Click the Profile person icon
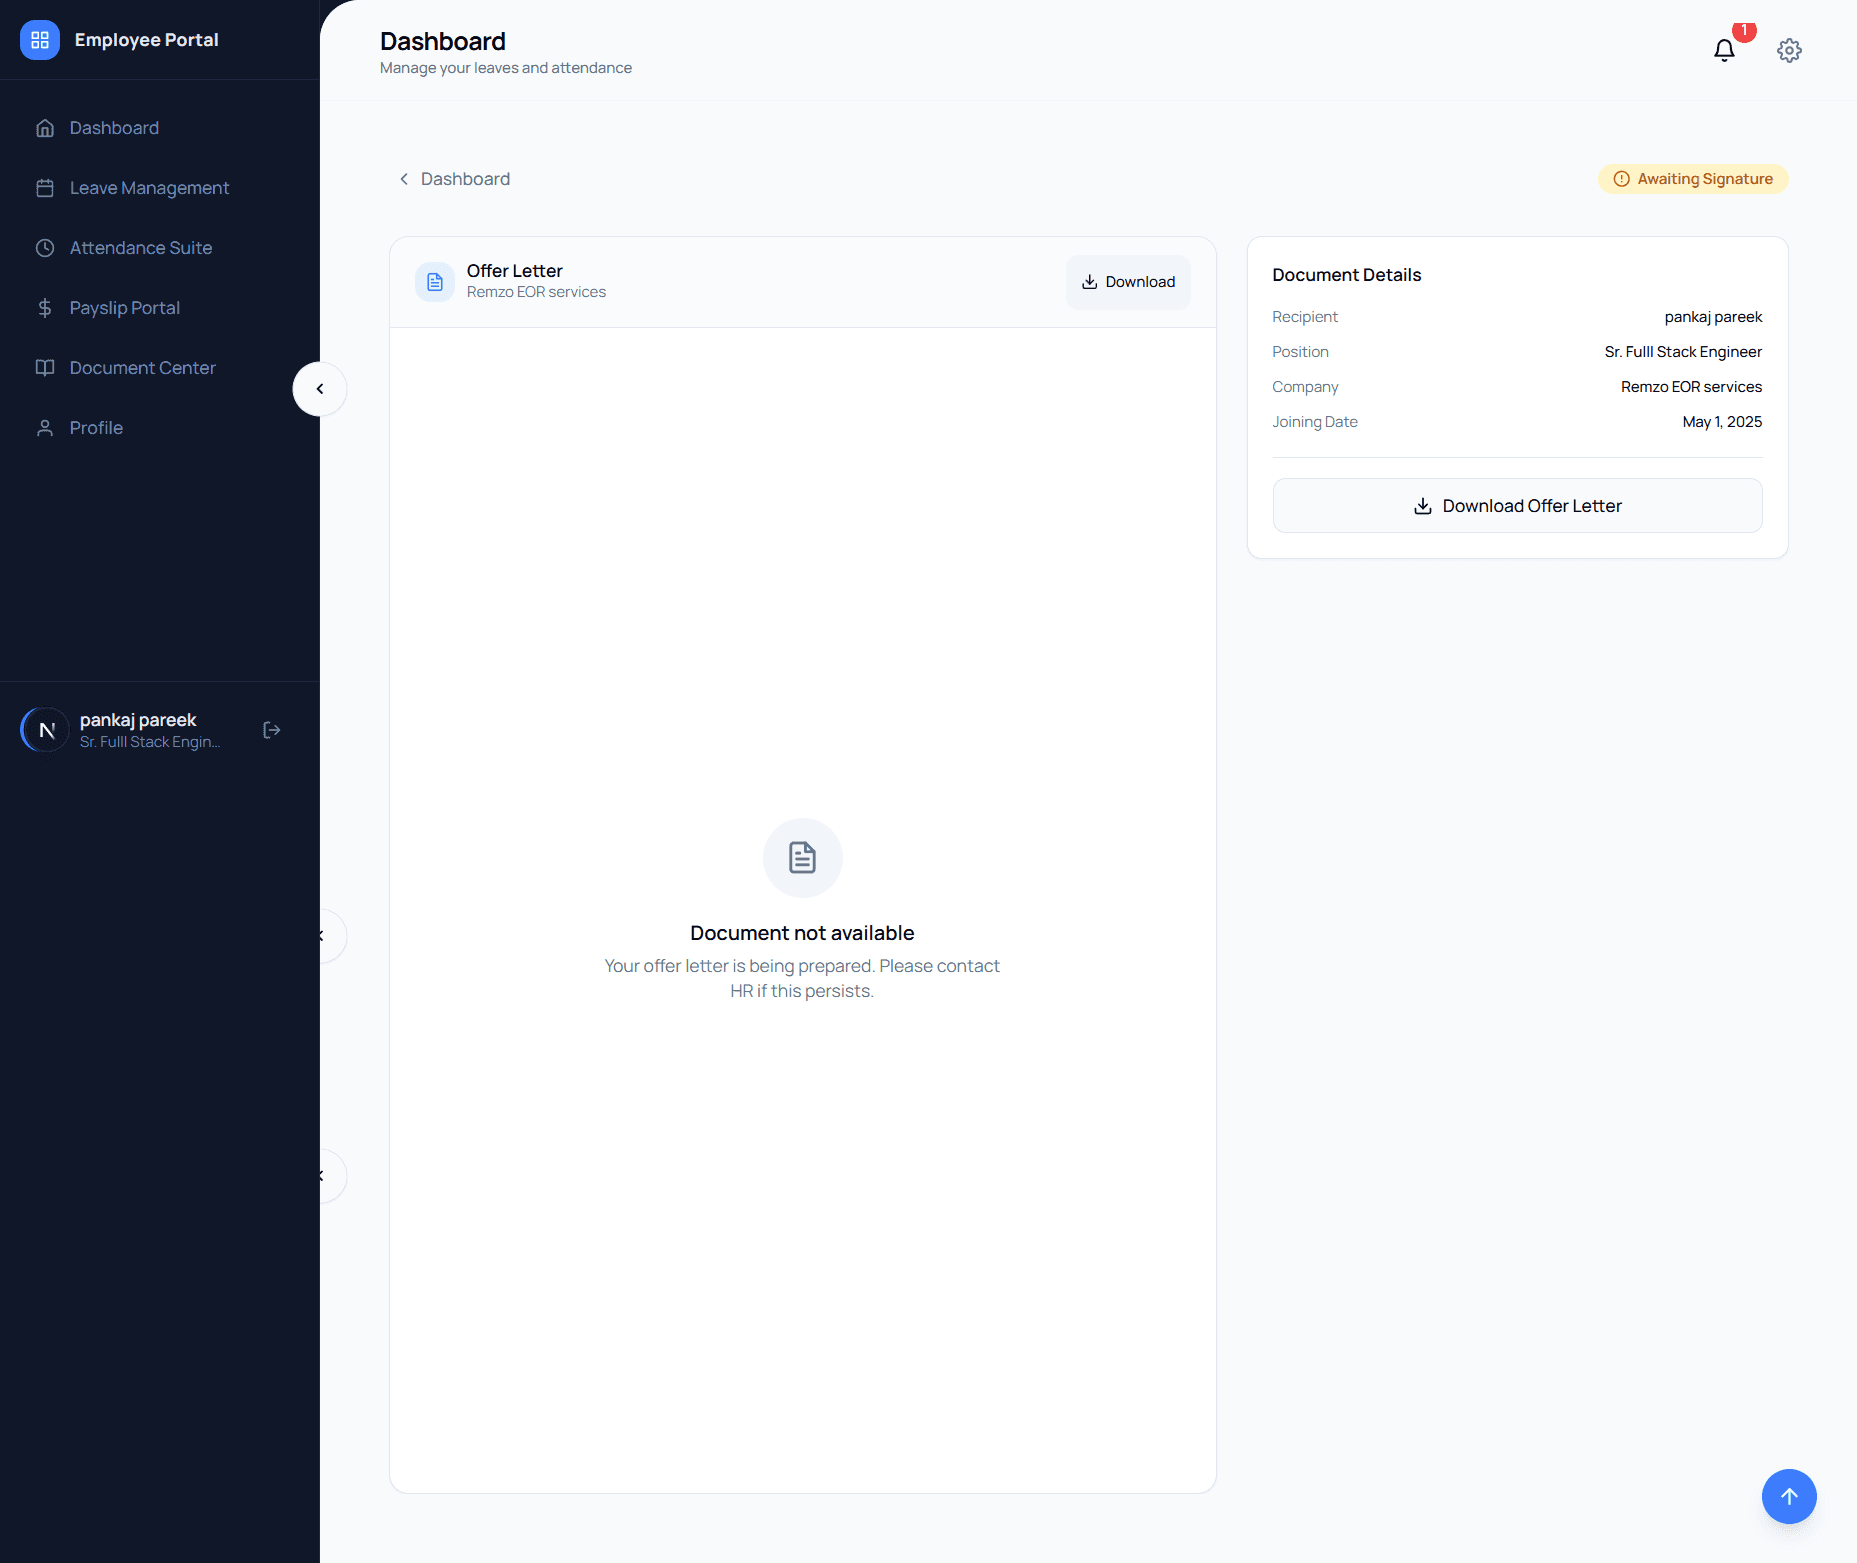This screenshot has height=1563, width=1857. point(45,428)
